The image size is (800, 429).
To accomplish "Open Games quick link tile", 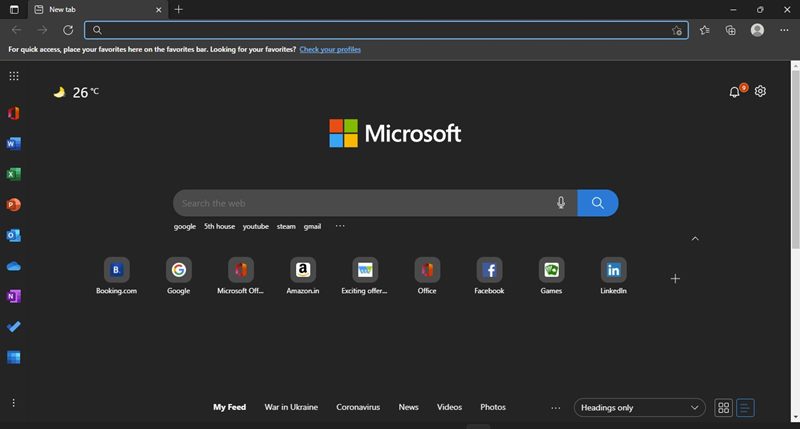I will (551, 276).
